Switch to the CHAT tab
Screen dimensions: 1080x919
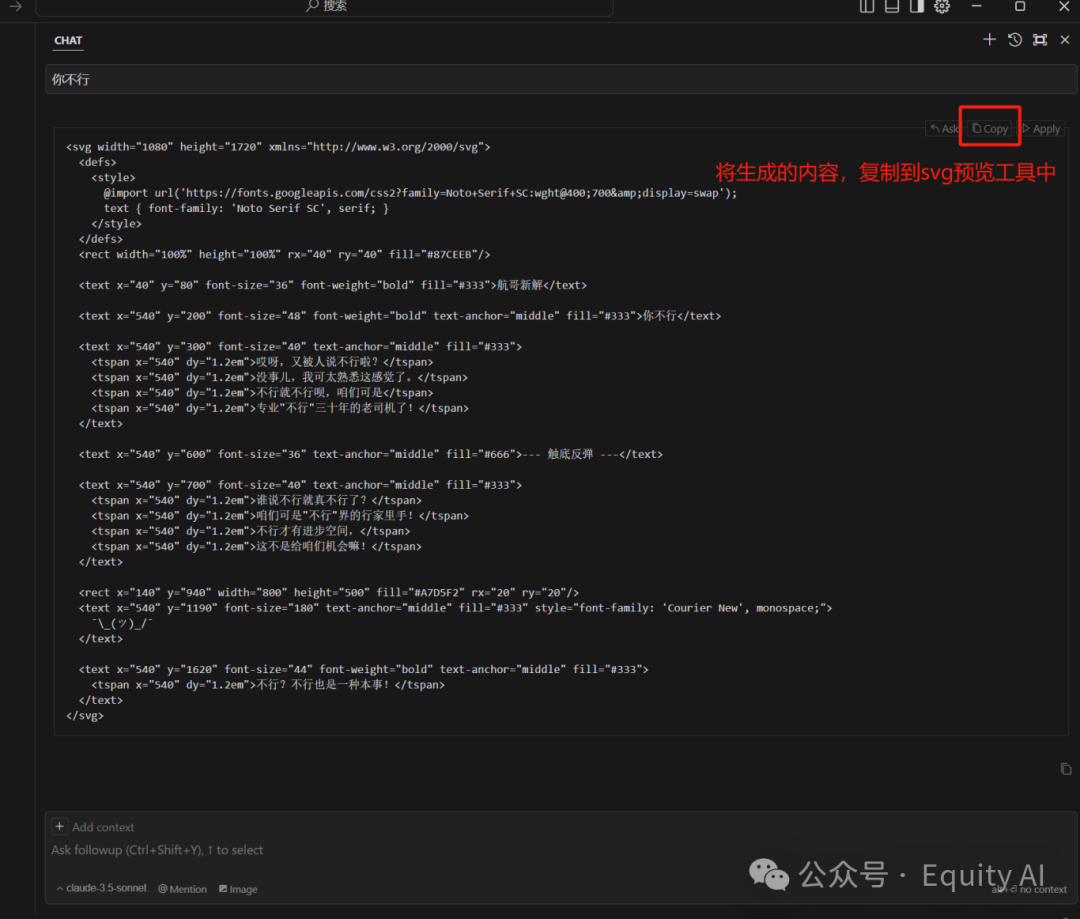tap(68, 41)
